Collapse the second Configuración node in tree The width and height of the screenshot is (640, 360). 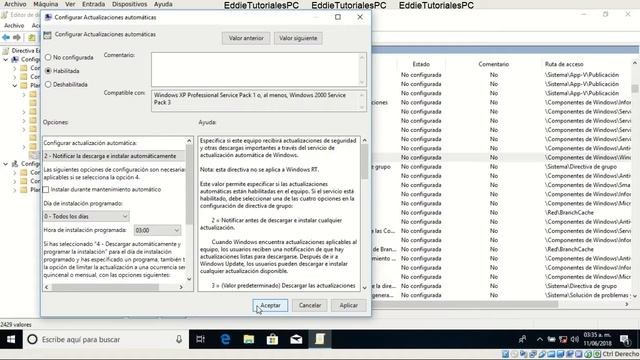[6, 164]
